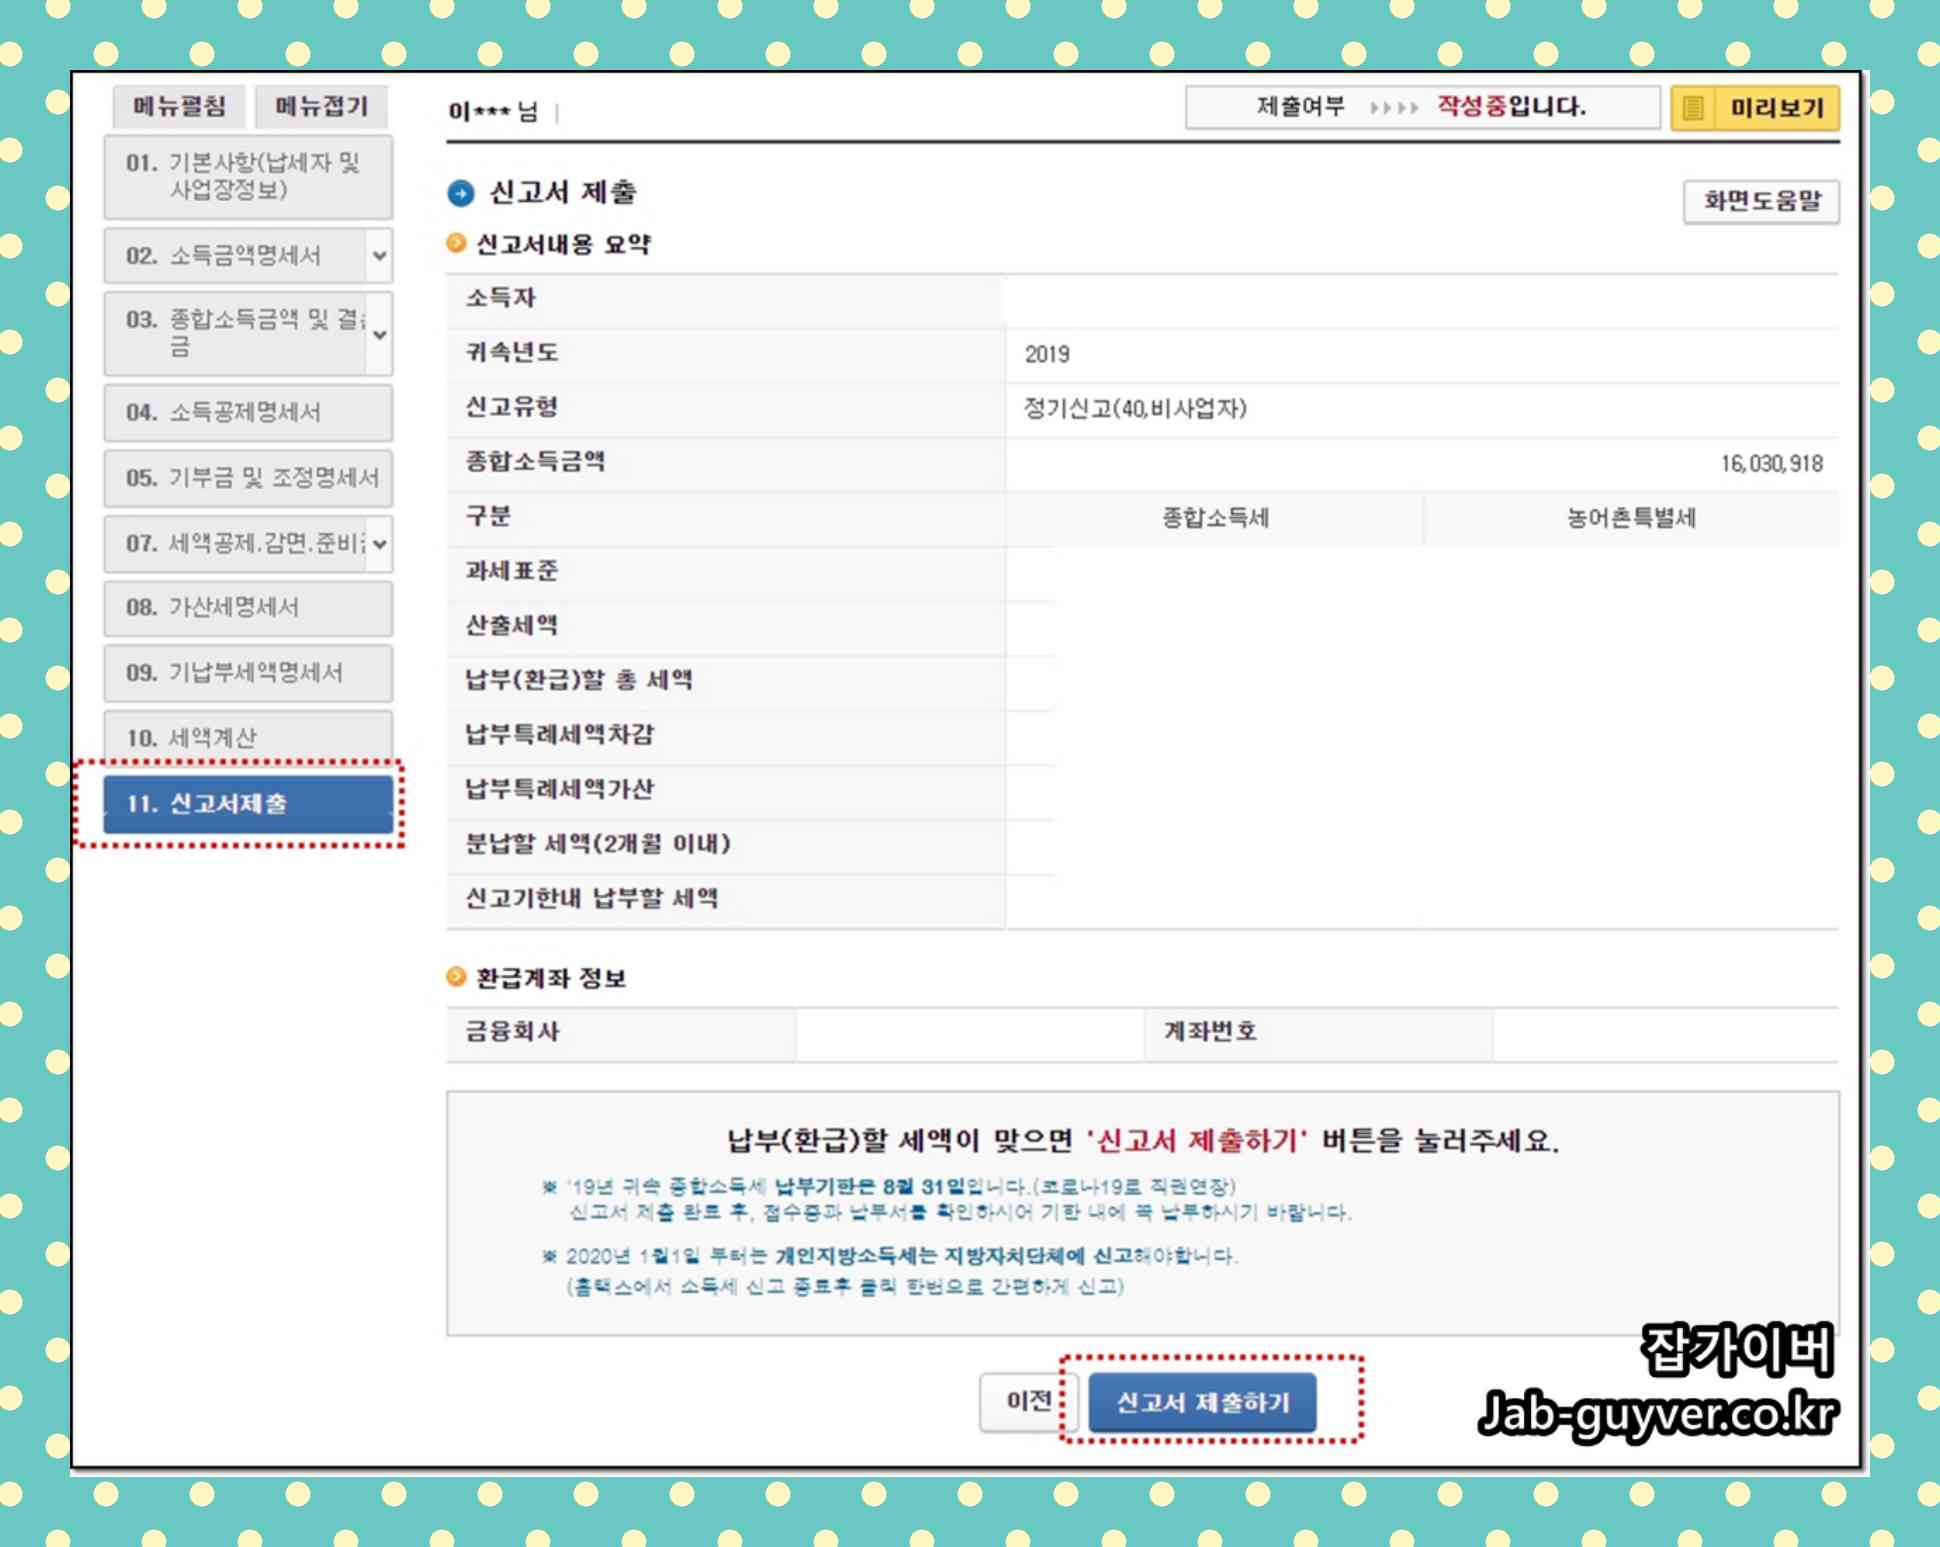Click the 미리보기 preview icon button
The image size is (1940, 1547).
click(x=1754, y=107)
